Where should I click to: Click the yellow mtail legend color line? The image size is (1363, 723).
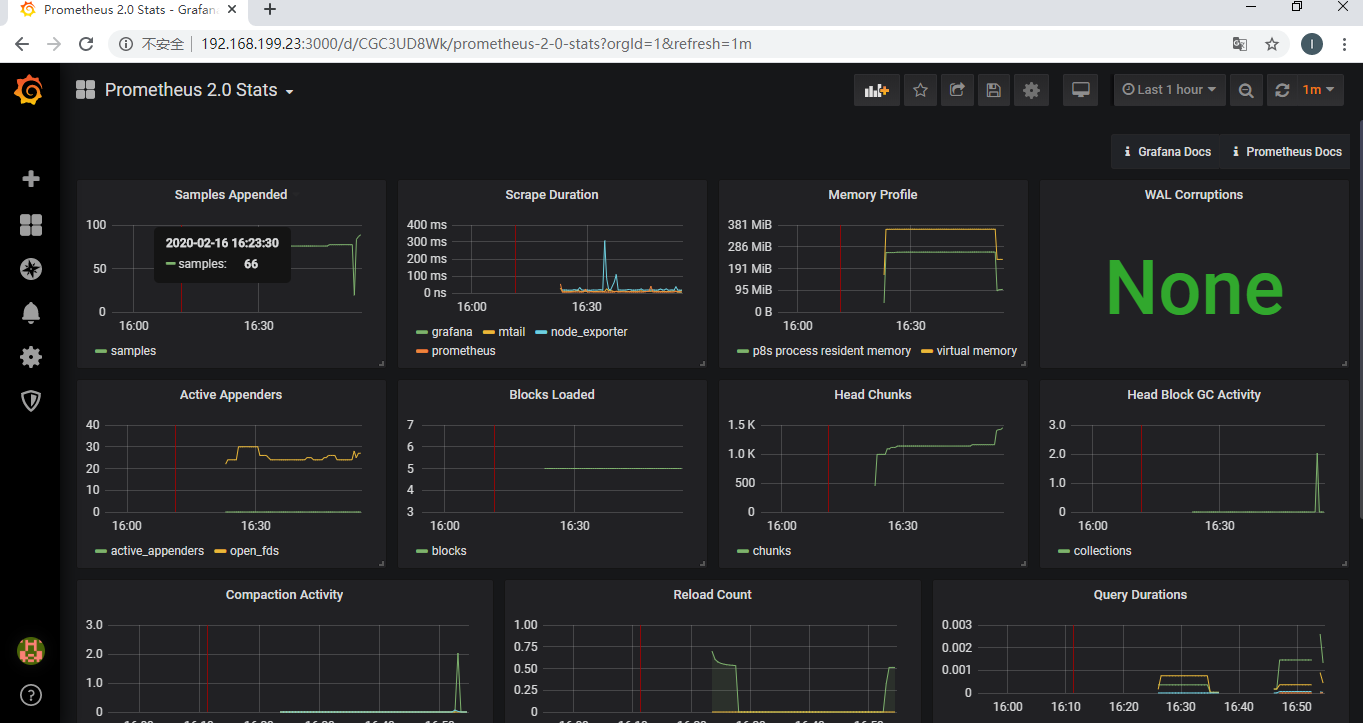tap(489, 332)
